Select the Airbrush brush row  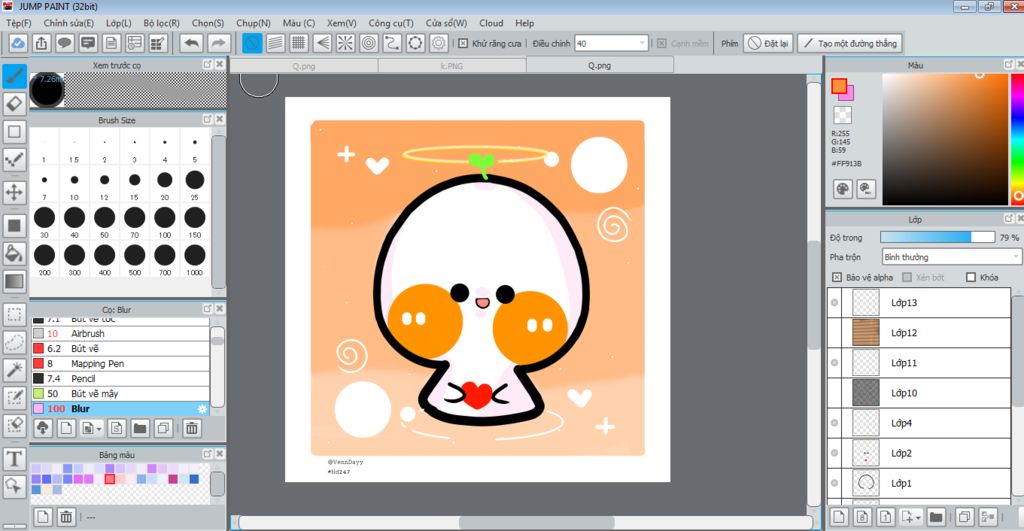point(121,333)
